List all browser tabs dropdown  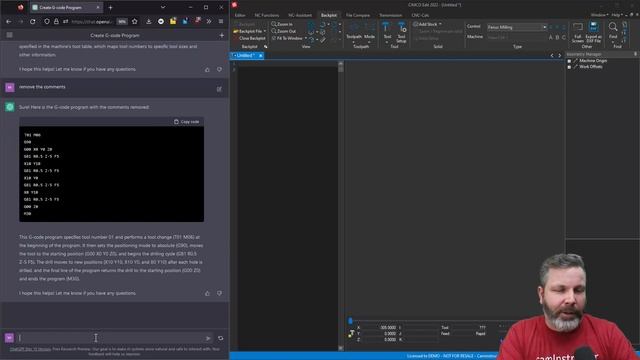[163, 7]
